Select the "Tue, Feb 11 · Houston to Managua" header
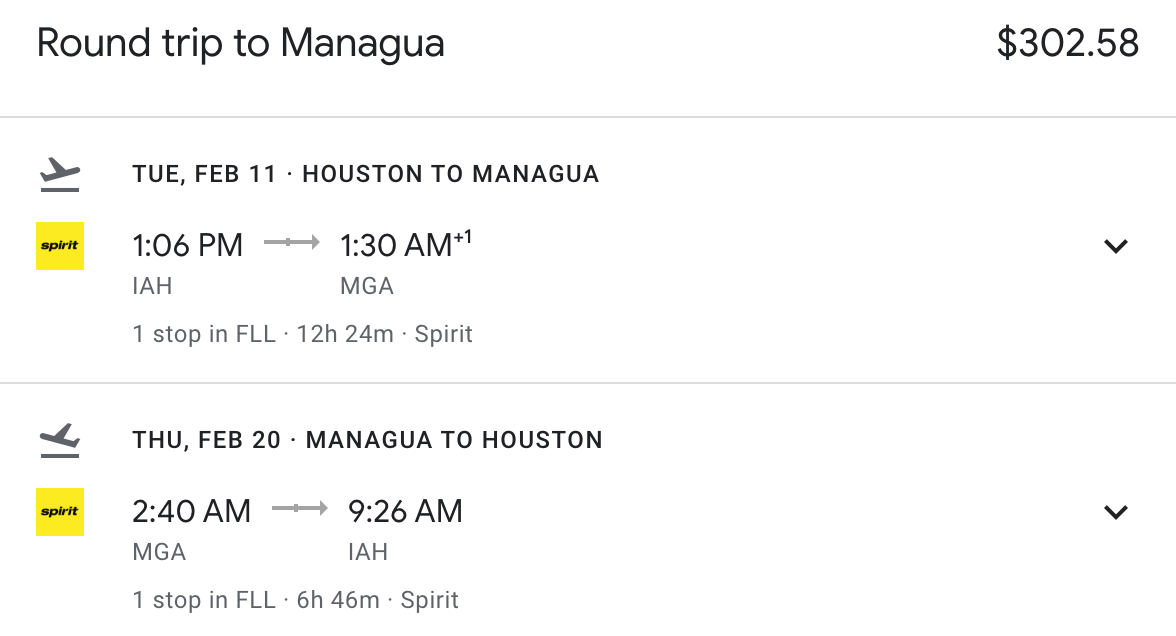 click(x=365, y=174)
